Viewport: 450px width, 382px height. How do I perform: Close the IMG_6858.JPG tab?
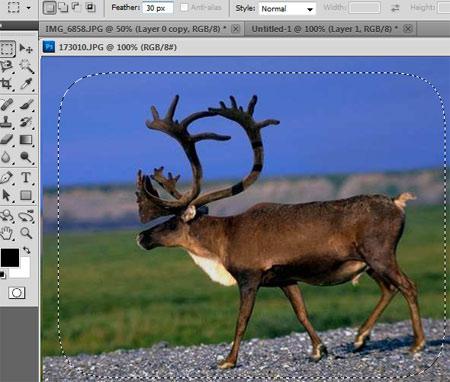tap(236, 29)
